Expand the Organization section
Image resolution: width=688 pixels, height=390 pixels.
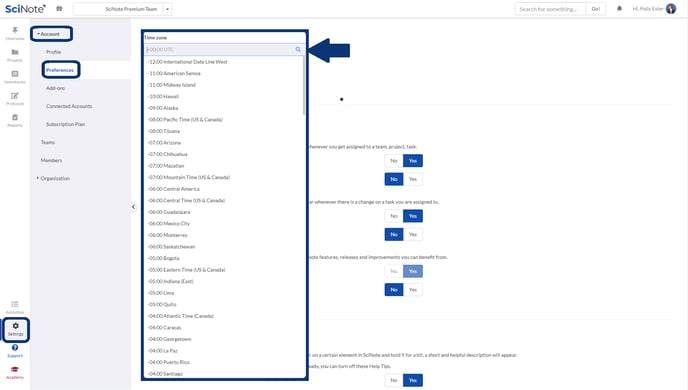[x=54, y=179]
